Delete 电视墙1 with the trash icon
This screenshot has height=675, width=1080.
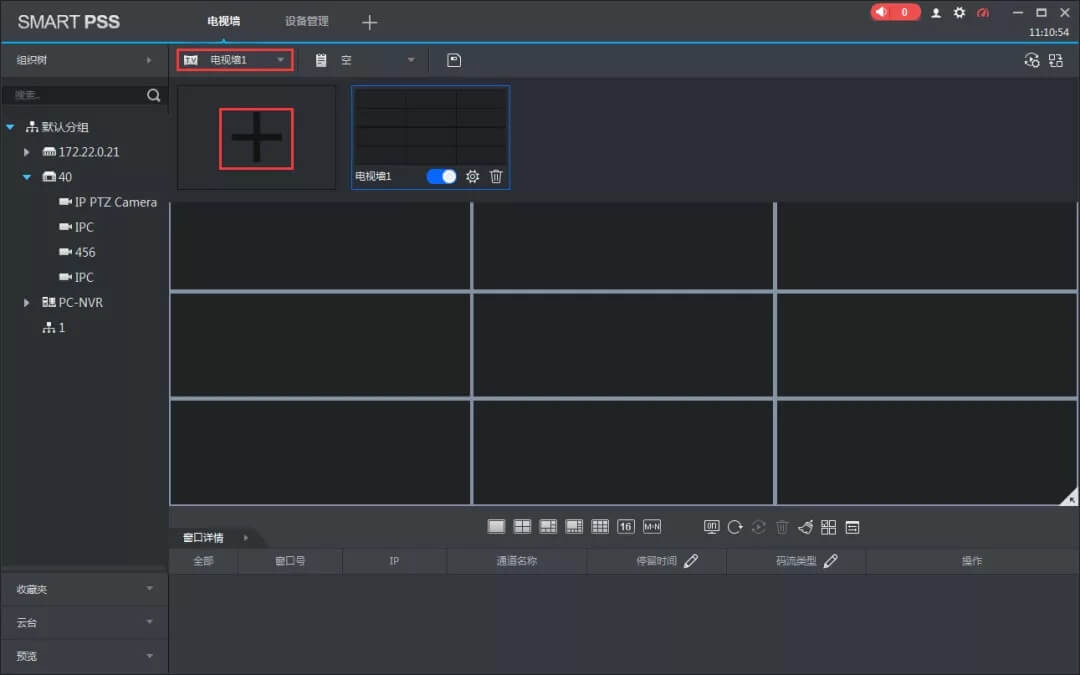pyautogui.click(x=496, y=176)
